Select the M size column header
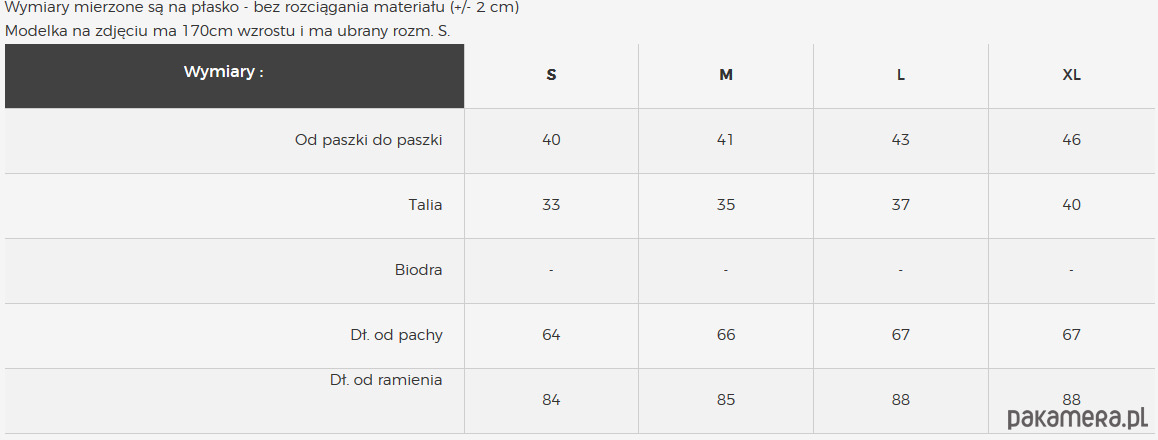 click(x=726, y=75)
